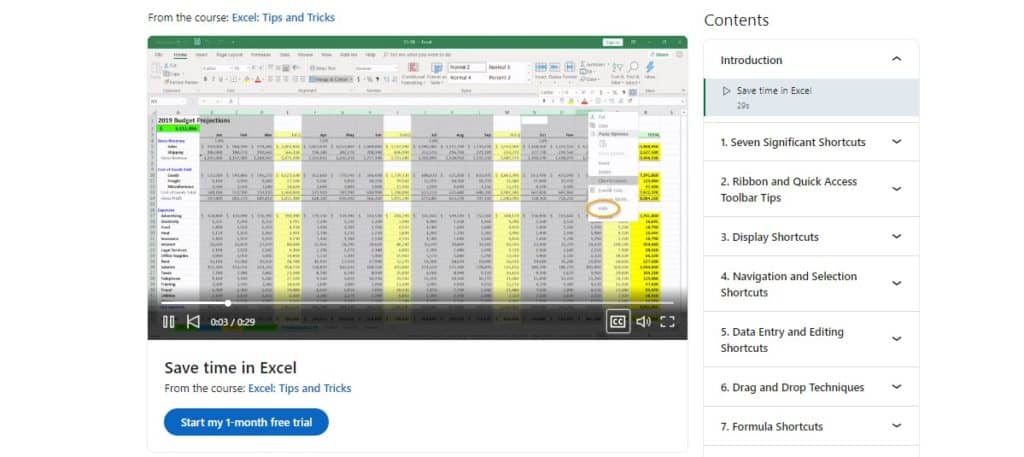Toggle closed captions with CC icon
The image size is (1024, 457).
pyautogui.click(x=618, y=321)
